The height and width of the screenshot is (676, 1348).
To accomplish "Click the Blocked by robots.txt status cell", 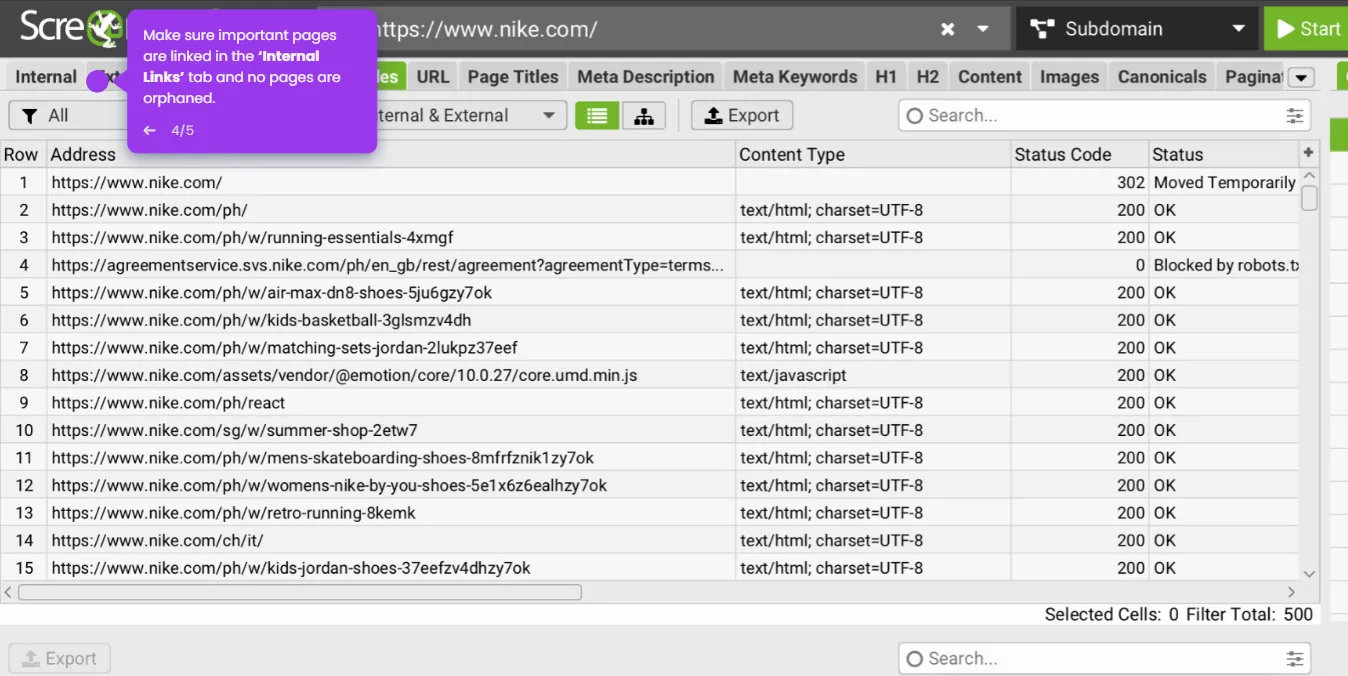I will click(x=1224, y=265).
